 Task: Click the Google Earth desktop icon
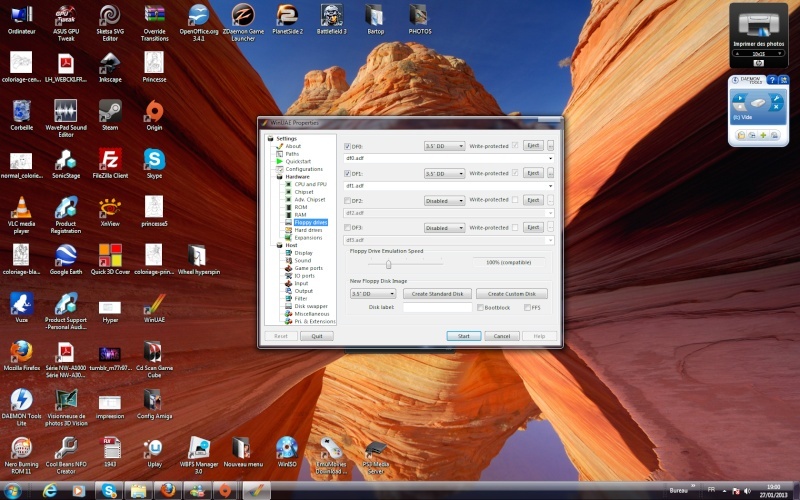point(66,260)
